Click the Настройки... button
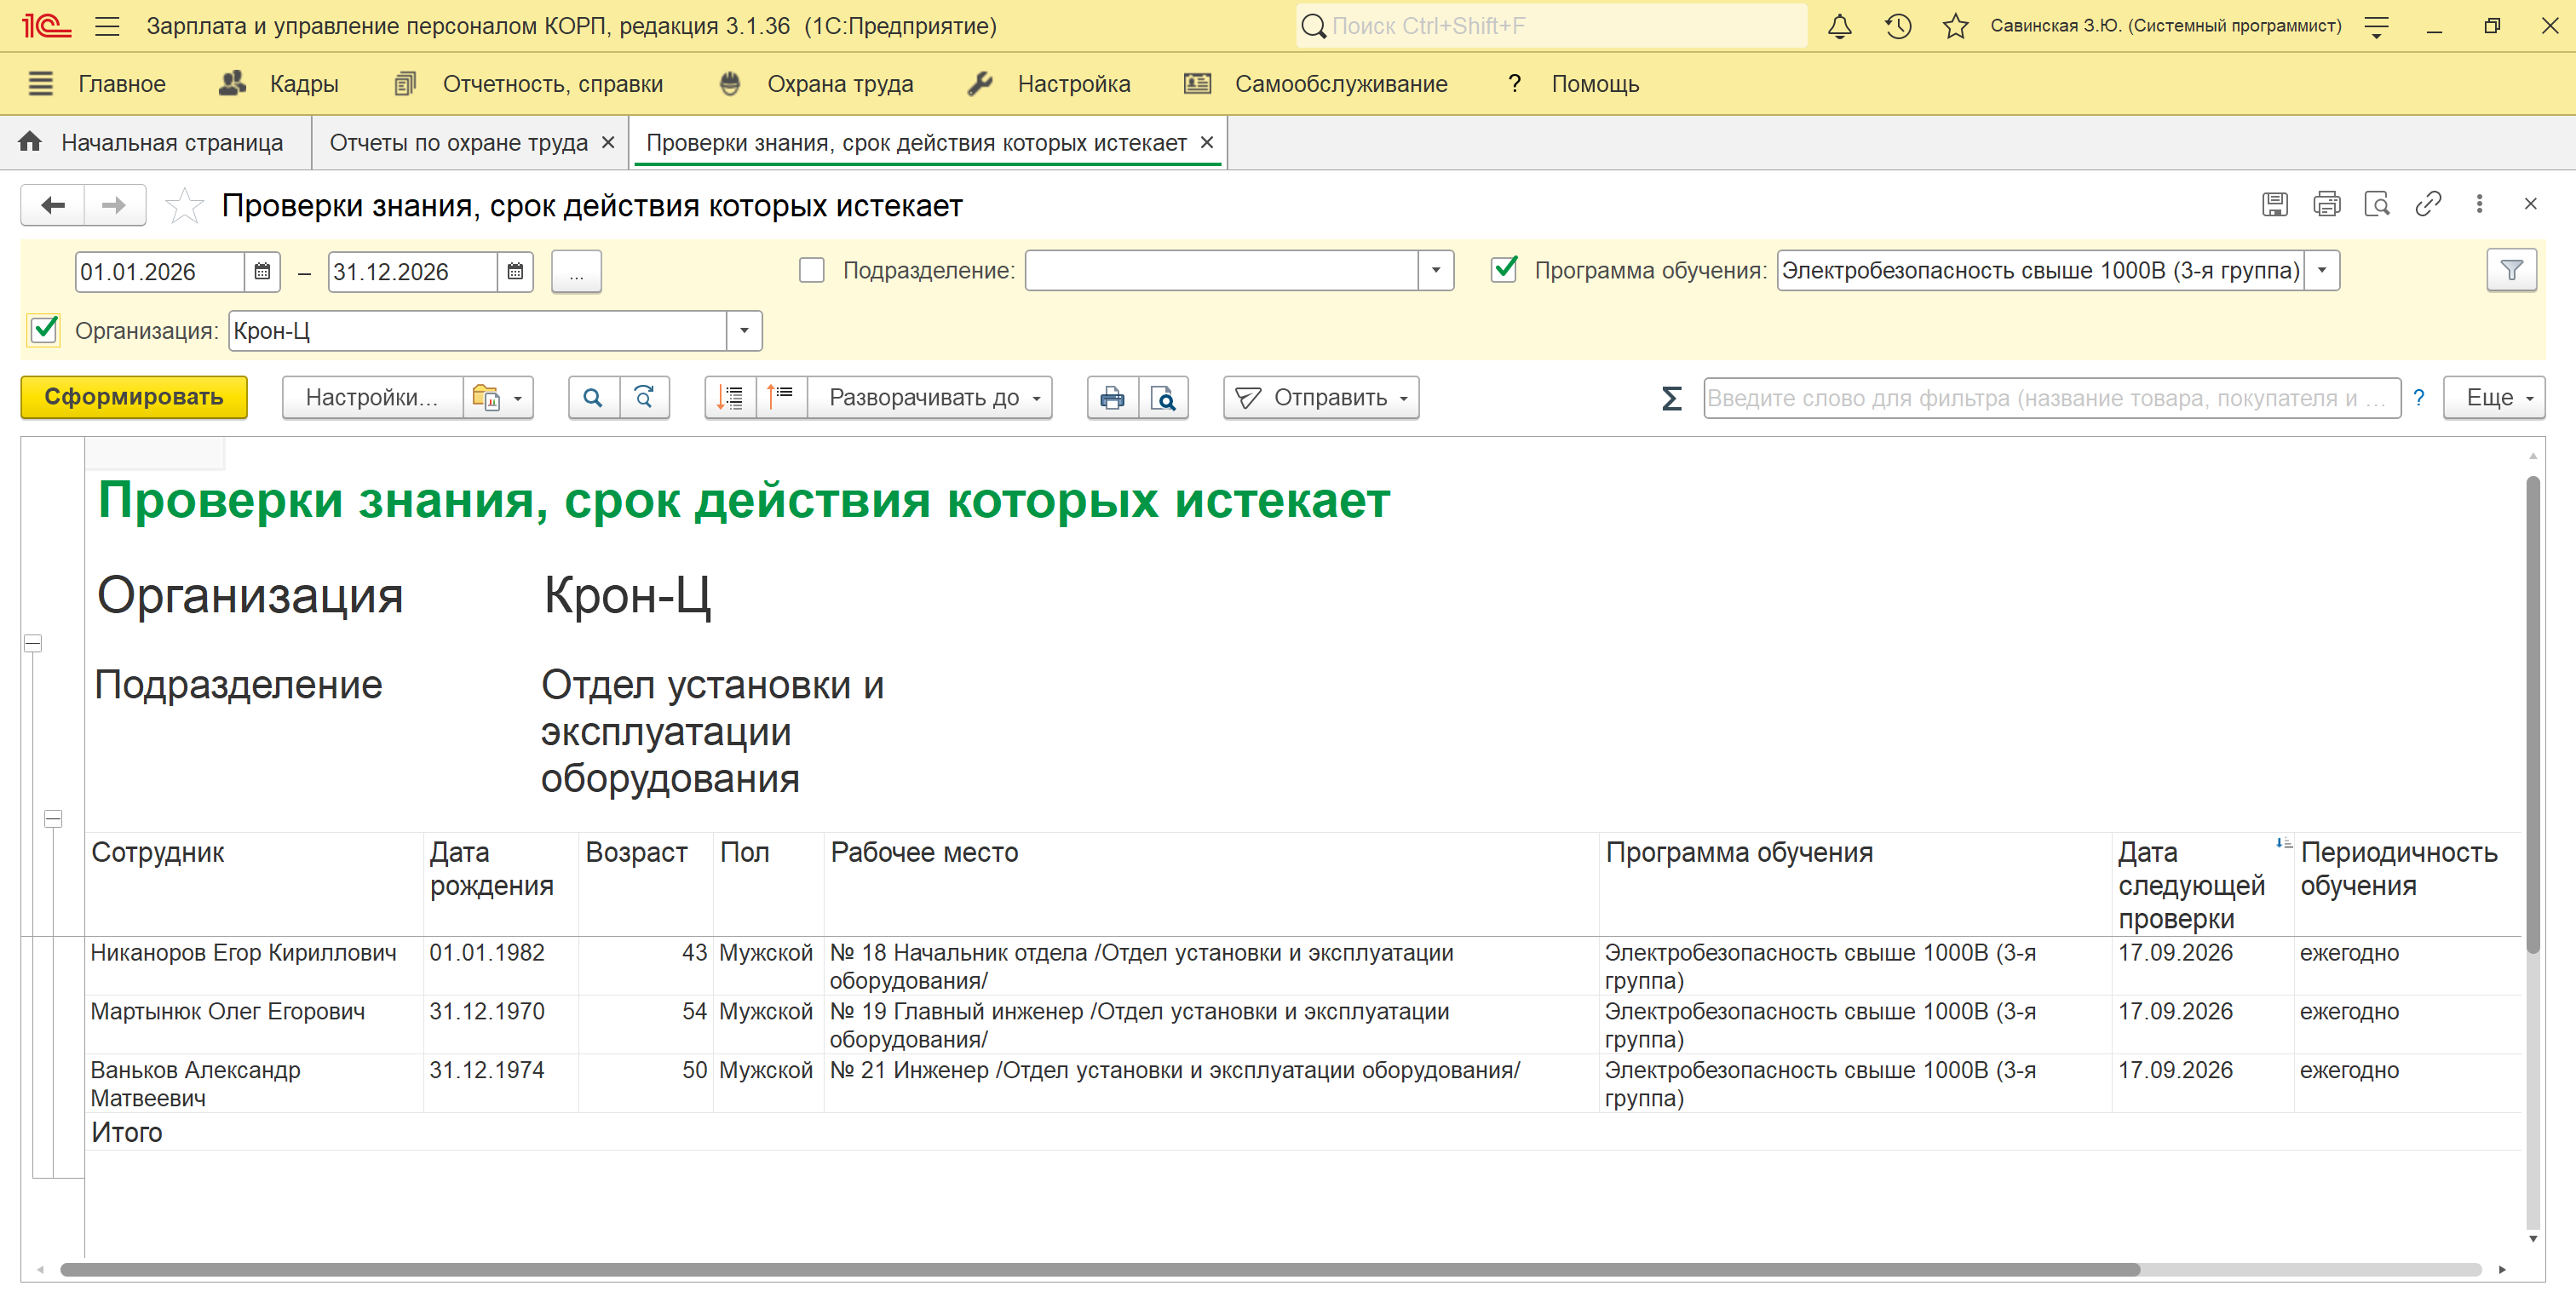The width and height of the screenshot is (2576, 1303). pyautogui.click(x=371, y=398)
